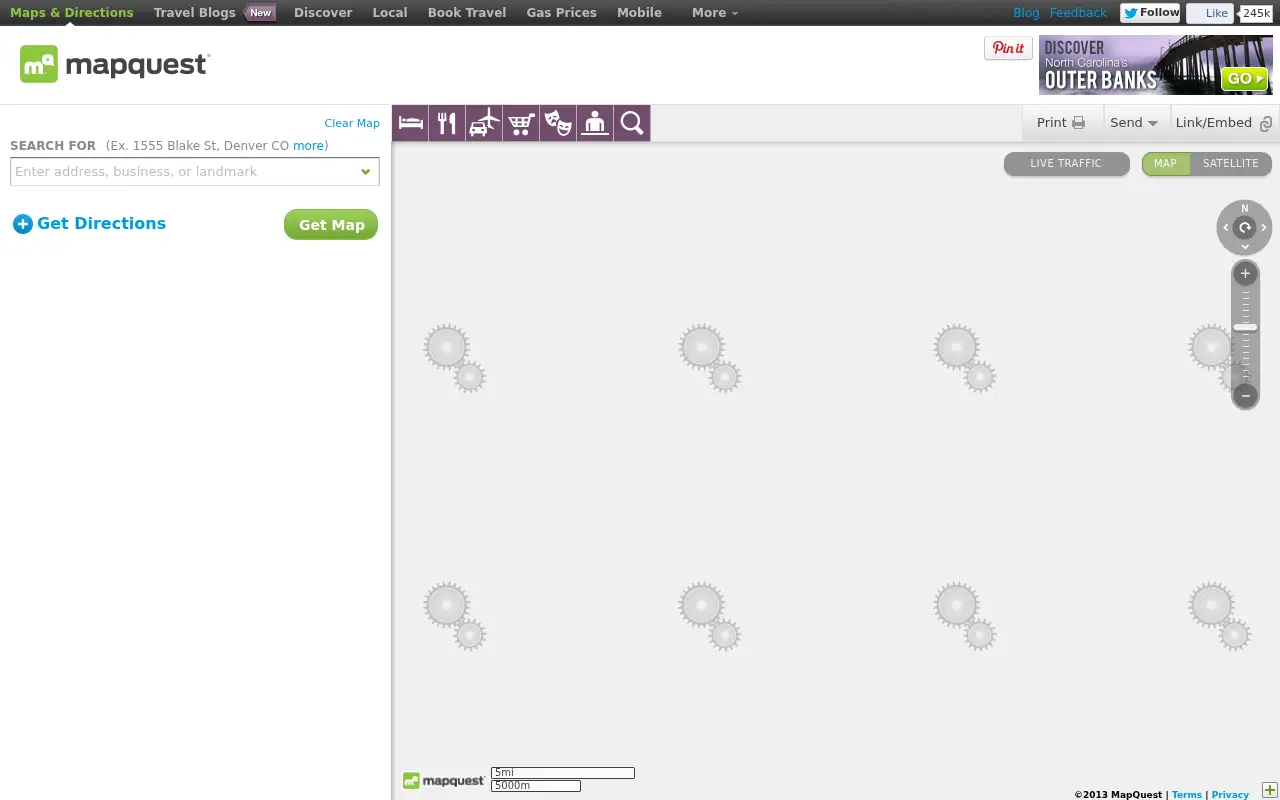Print the map

point(1061,123)
